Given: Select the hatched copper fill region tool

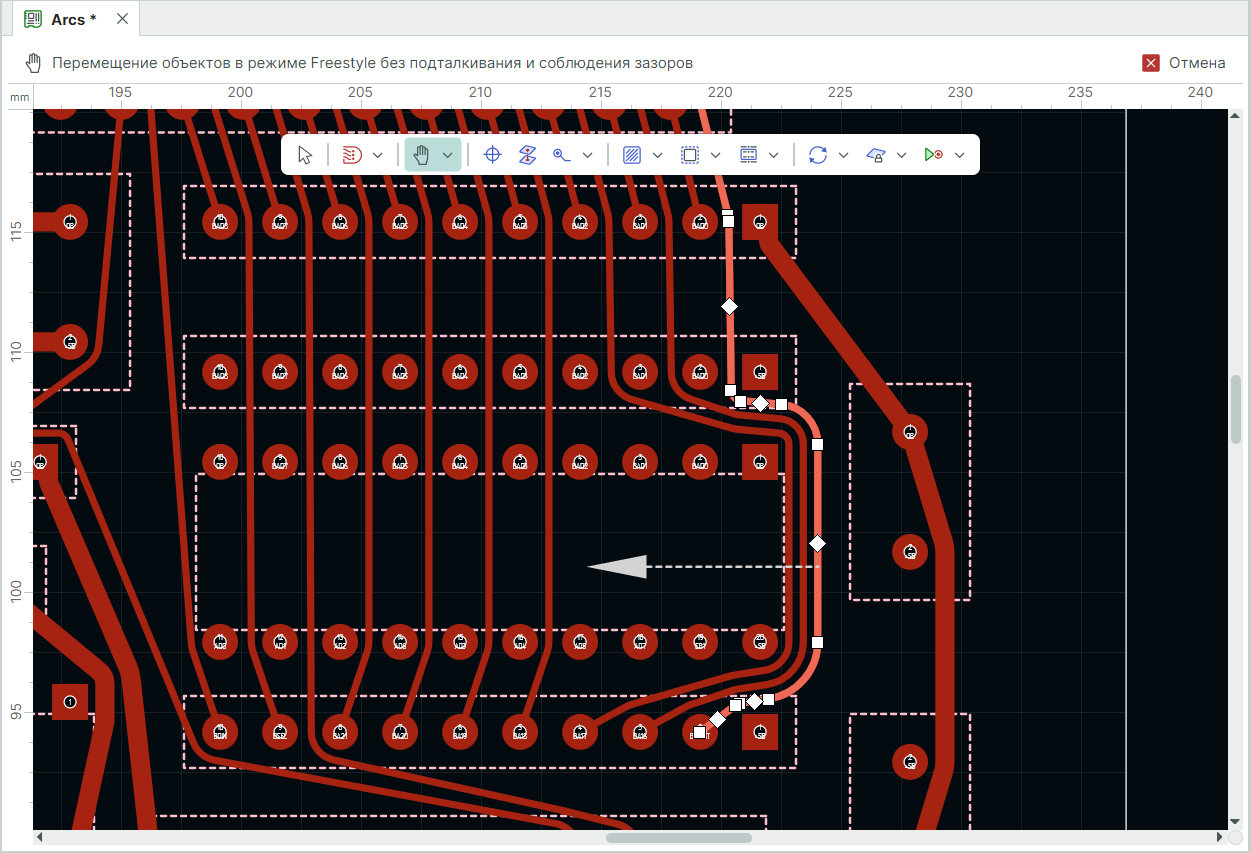Looking at the screenshot, I should [x=632, y=155].
